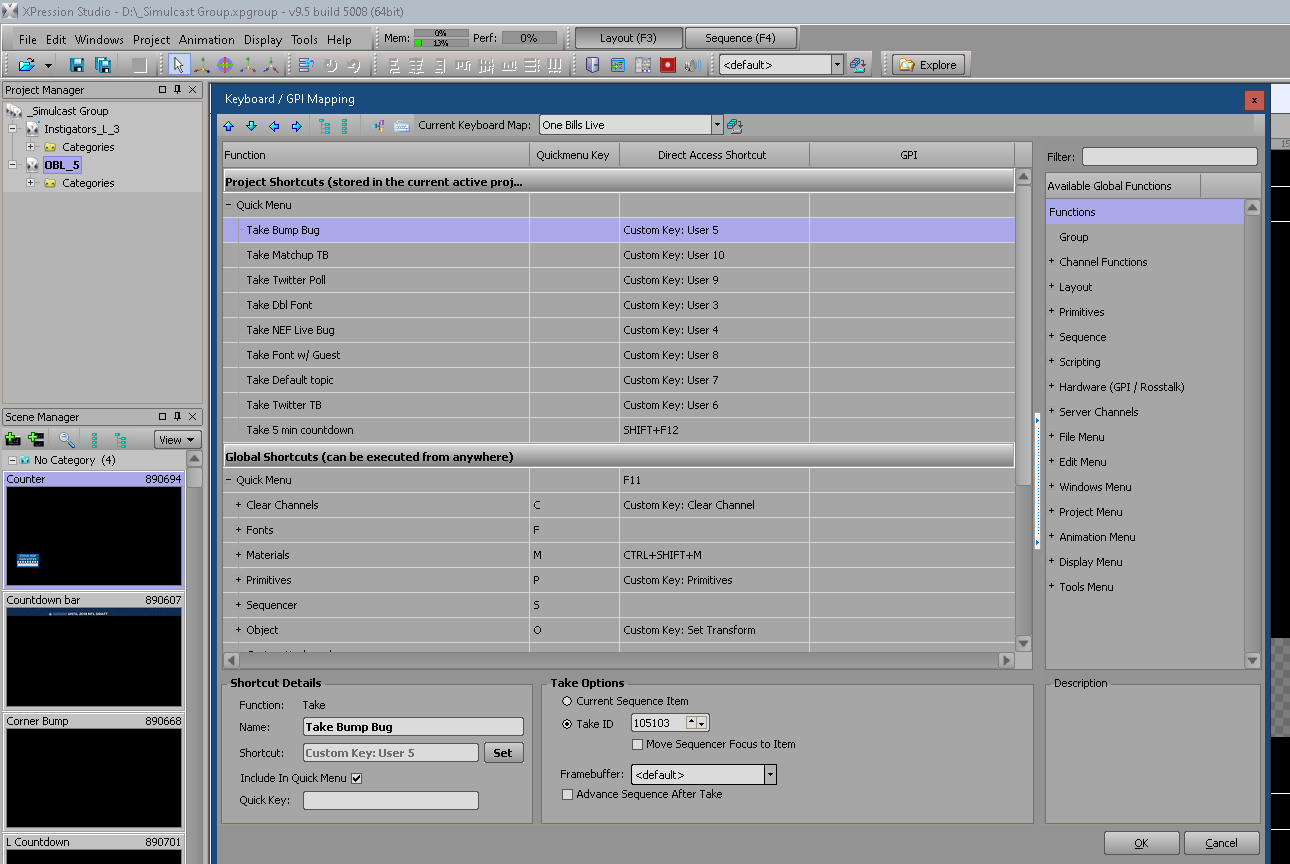Viewport: 1290px width, 864px height.
Task: Select the Current Sequence Item radio button
Action: [x=567, y=701]
